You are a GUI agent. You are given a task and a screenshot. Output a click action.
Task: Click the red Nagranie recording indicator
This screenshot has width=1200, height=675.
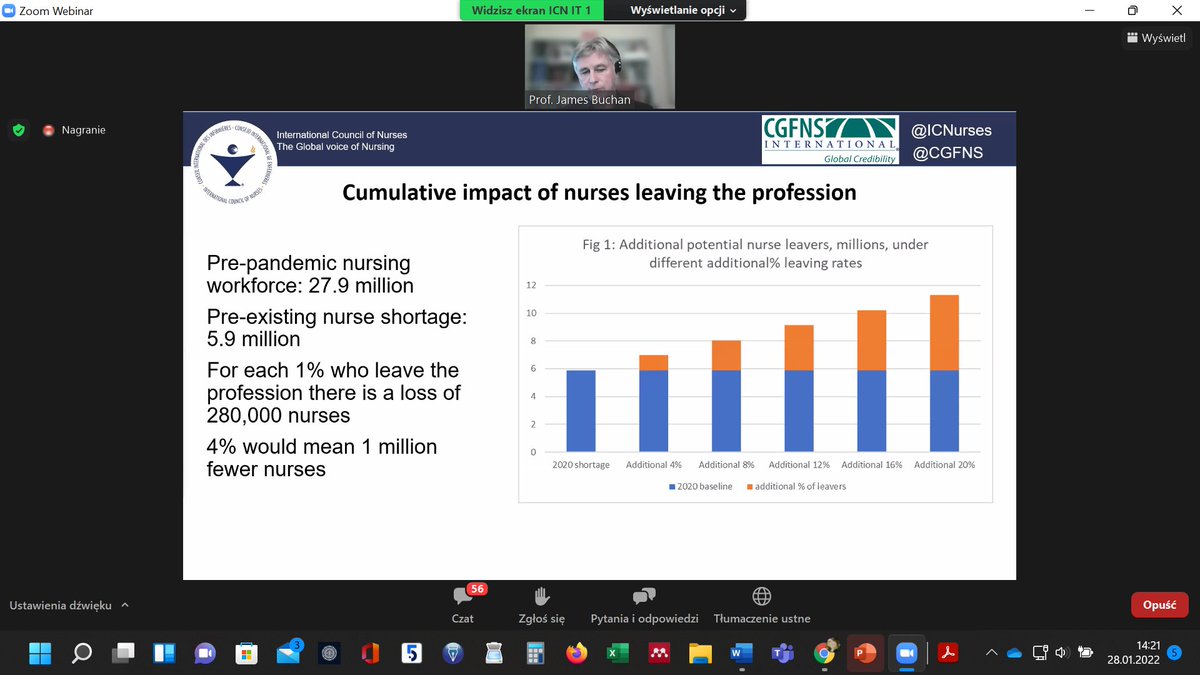click(x=74, y=130)
